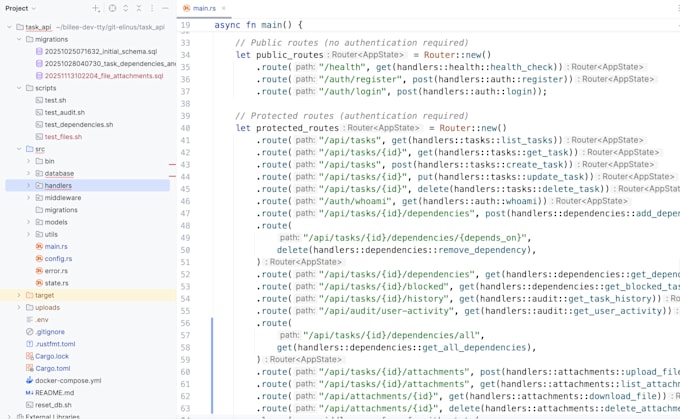Collapse the task_api root folder
680x419 pixels.
9,27
